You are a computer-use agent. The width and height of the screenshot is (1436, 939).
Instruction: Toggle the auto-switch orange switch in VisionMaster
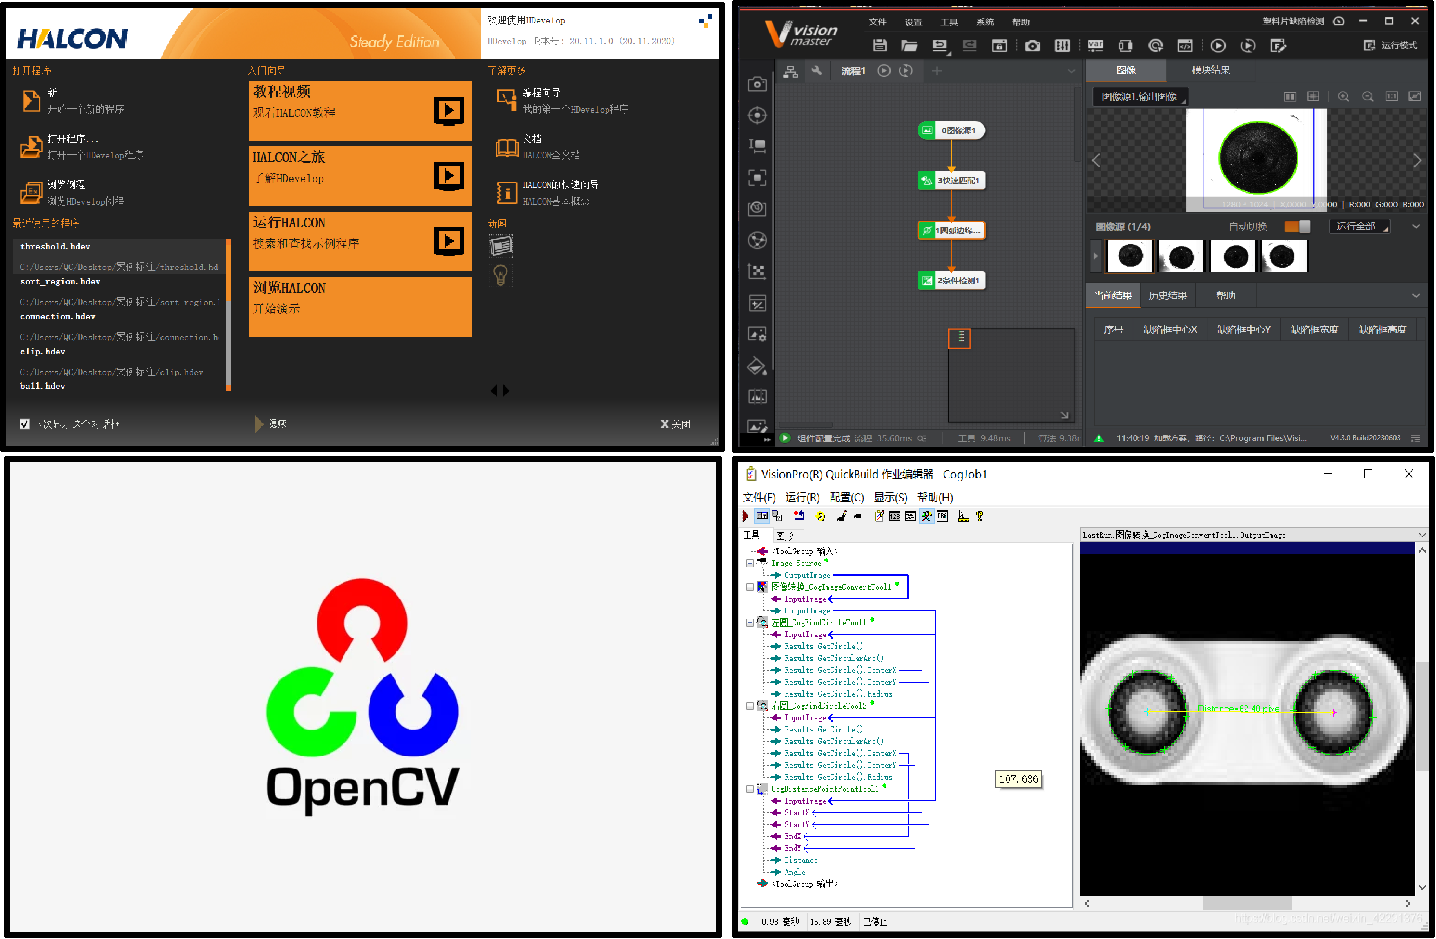(x=1297, y=226)
